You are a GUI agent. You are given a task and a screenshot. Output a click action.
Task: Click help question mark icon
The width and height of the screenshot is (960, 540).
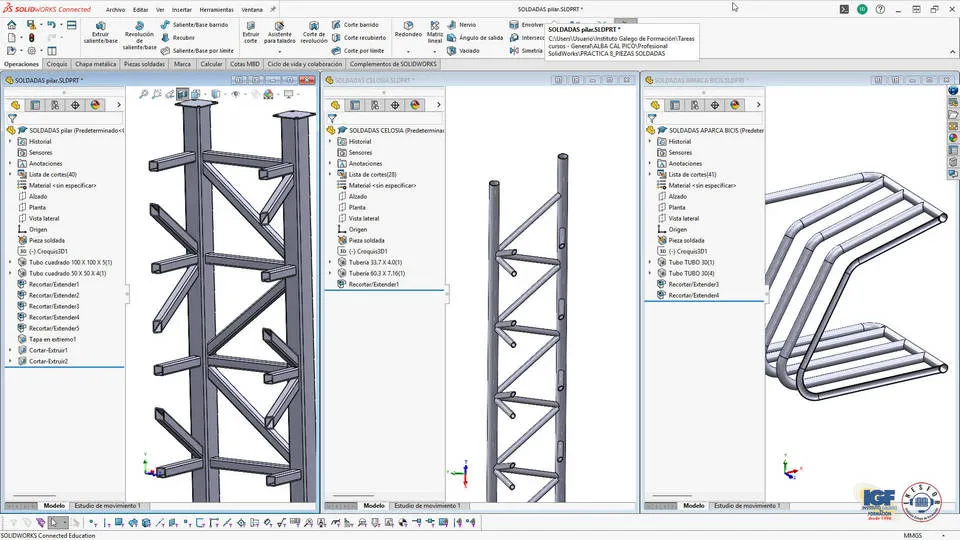click(x=880, y=9)
